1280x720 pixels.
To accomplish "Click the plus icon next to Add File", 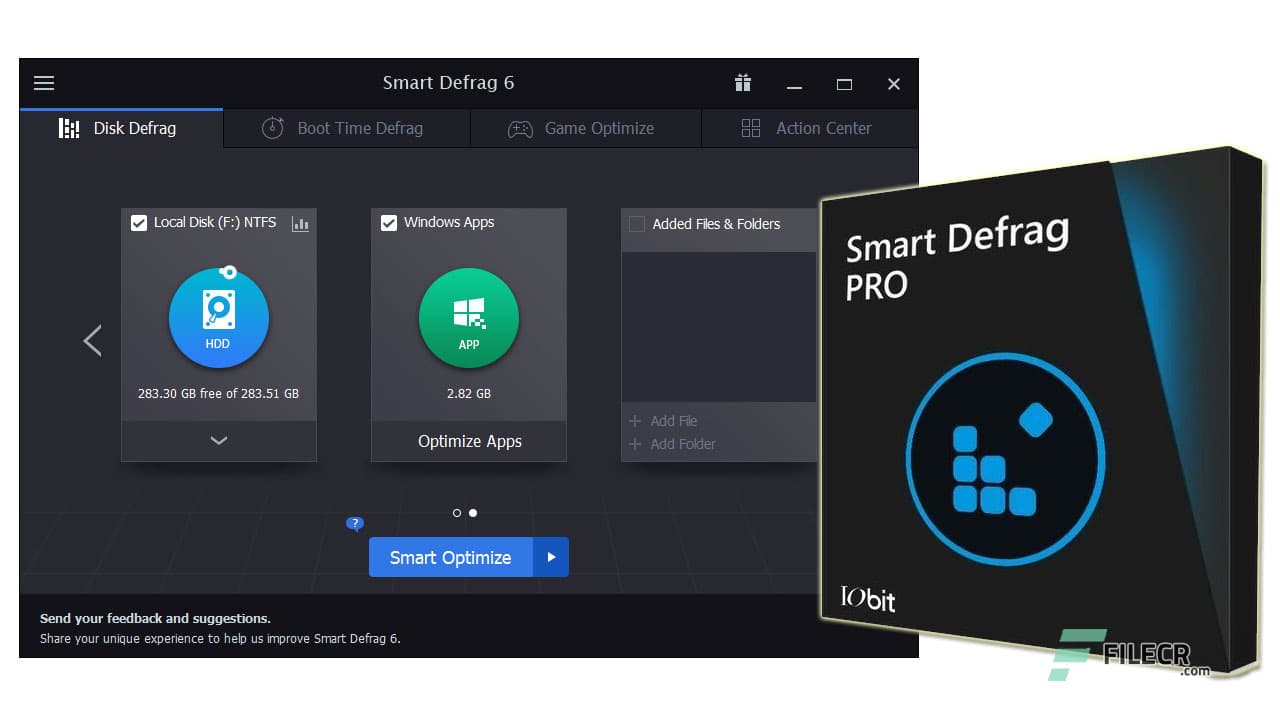I will [x=637, y=421].
